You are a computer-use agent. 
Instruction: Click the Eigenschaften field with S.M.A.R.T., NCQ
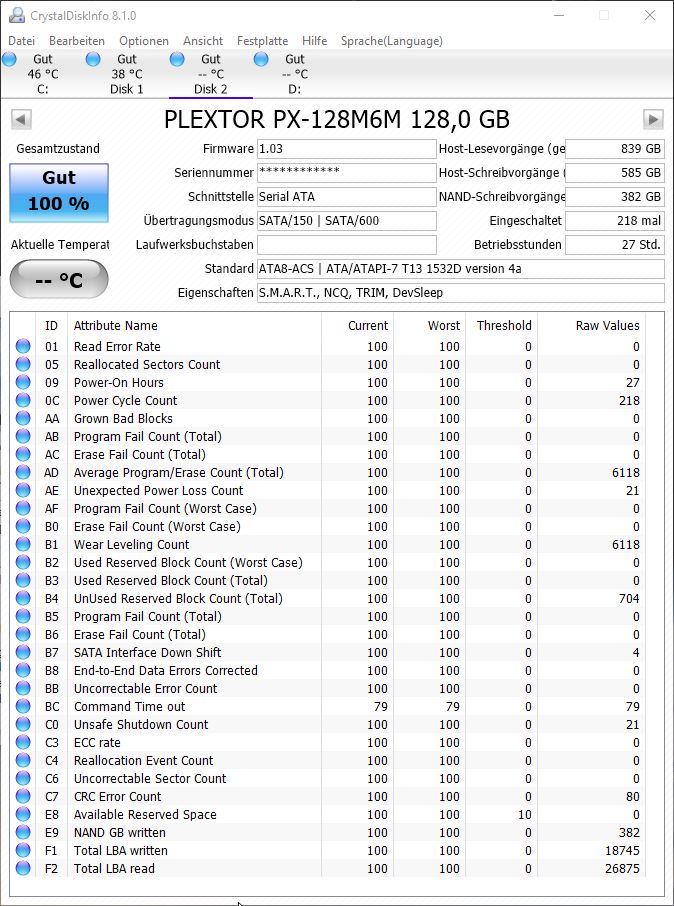[460, 292]
